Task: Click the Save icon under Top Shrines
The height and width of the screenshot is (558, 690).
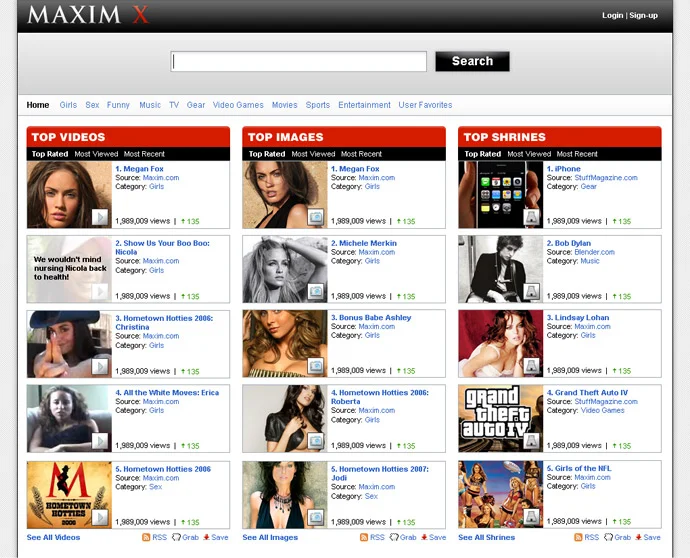Action: (x=638, y=537)
